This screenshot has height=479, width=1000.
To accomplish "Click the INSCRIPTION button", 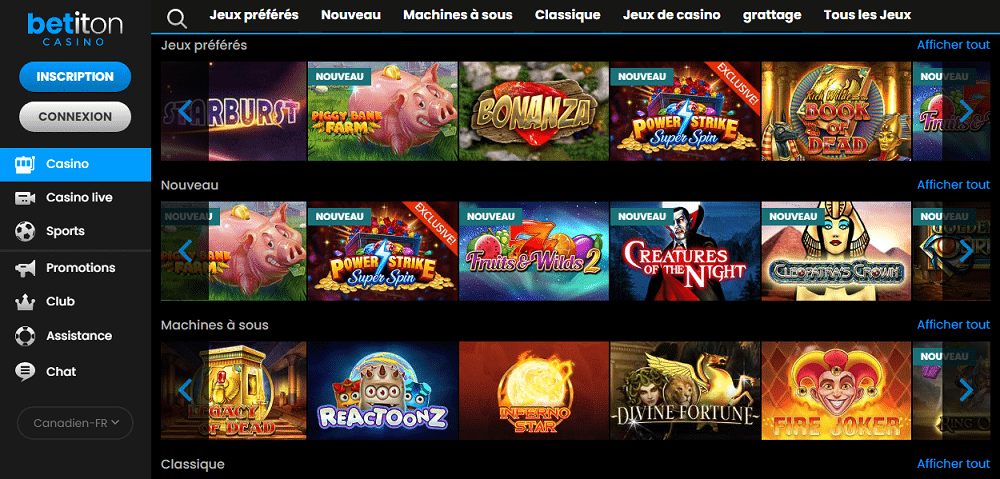I will (x=75, y=77).
